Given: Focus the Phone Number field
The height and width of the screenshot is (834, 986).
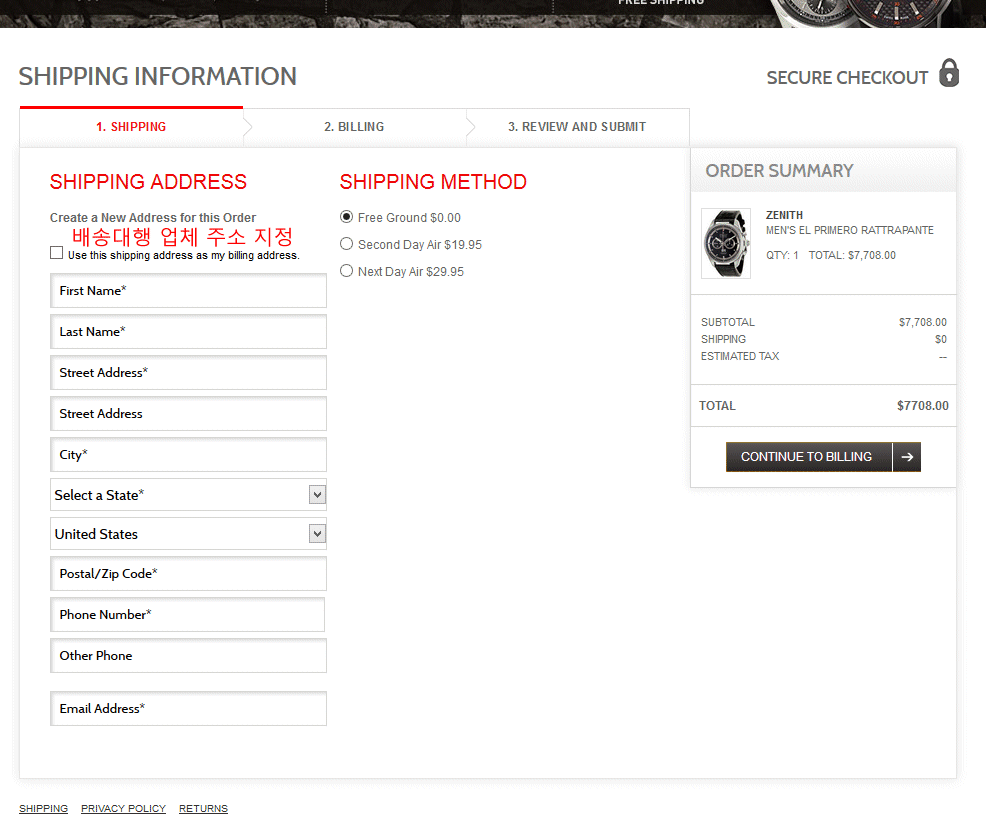Looking at the screenshot, I should point(188,615).
